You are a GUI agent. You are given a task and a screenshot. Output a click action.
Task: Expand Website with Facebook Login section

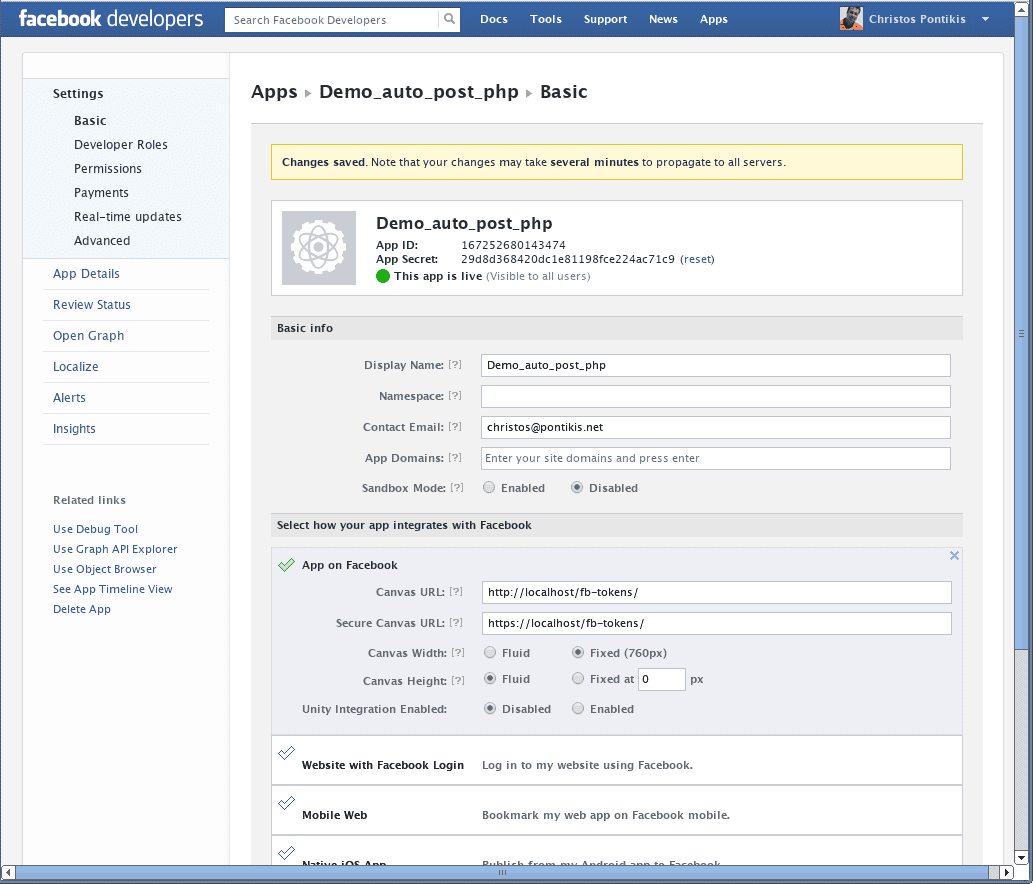pos(617,760)
